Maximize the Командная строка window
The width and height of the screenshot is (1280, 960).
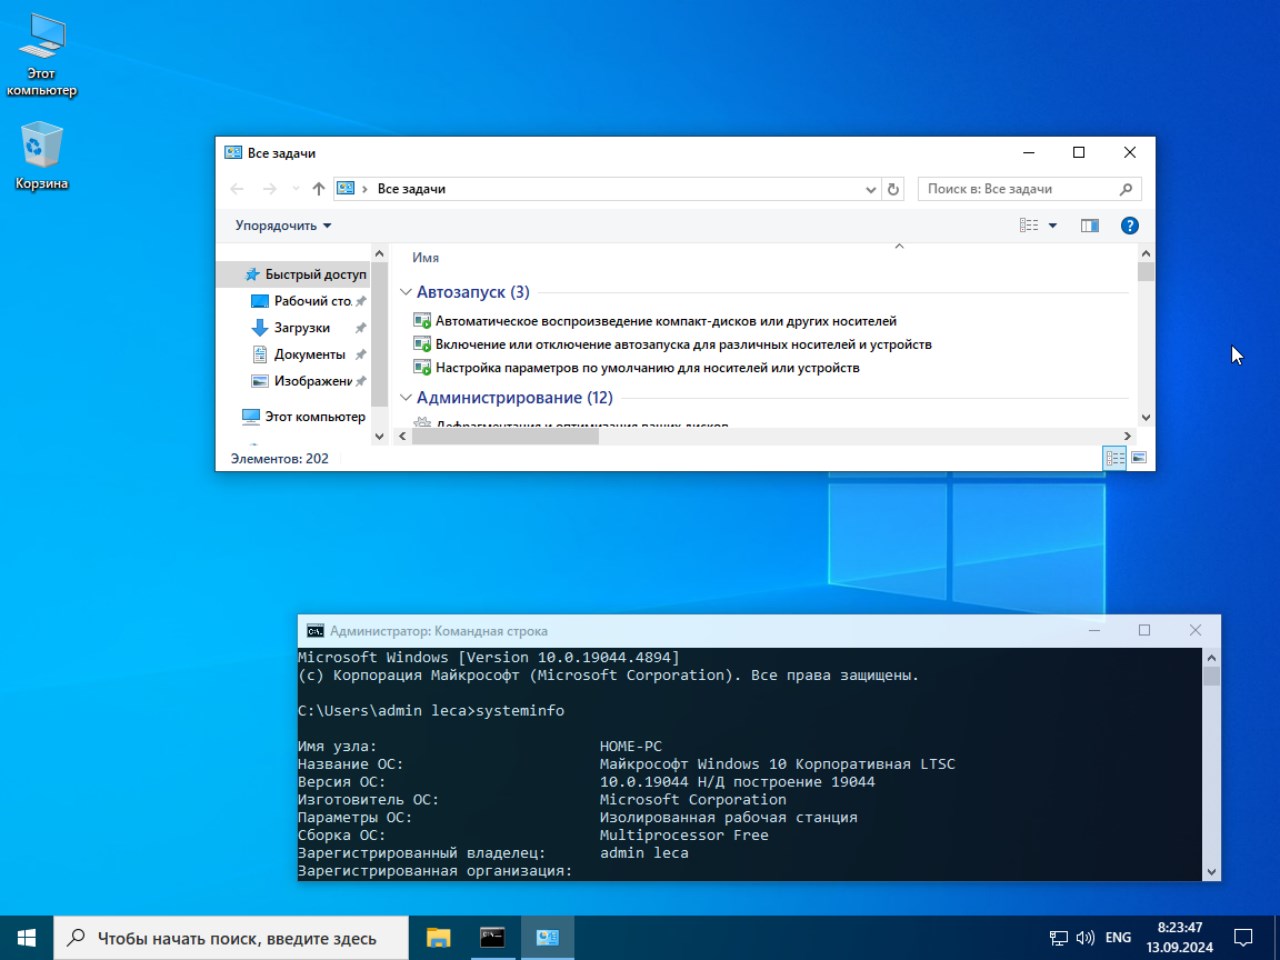pyautogui.click(x=1144, y=631)
